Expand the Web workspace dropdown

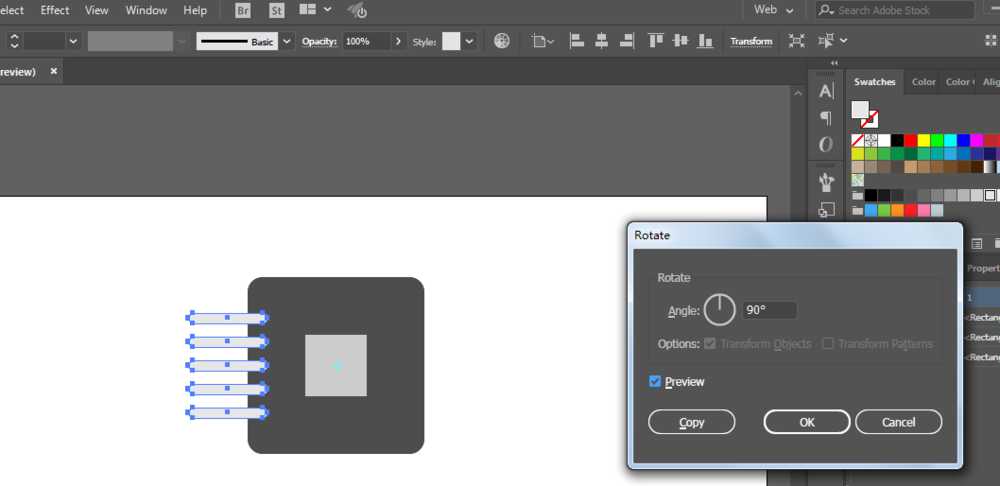coord(774,10)
